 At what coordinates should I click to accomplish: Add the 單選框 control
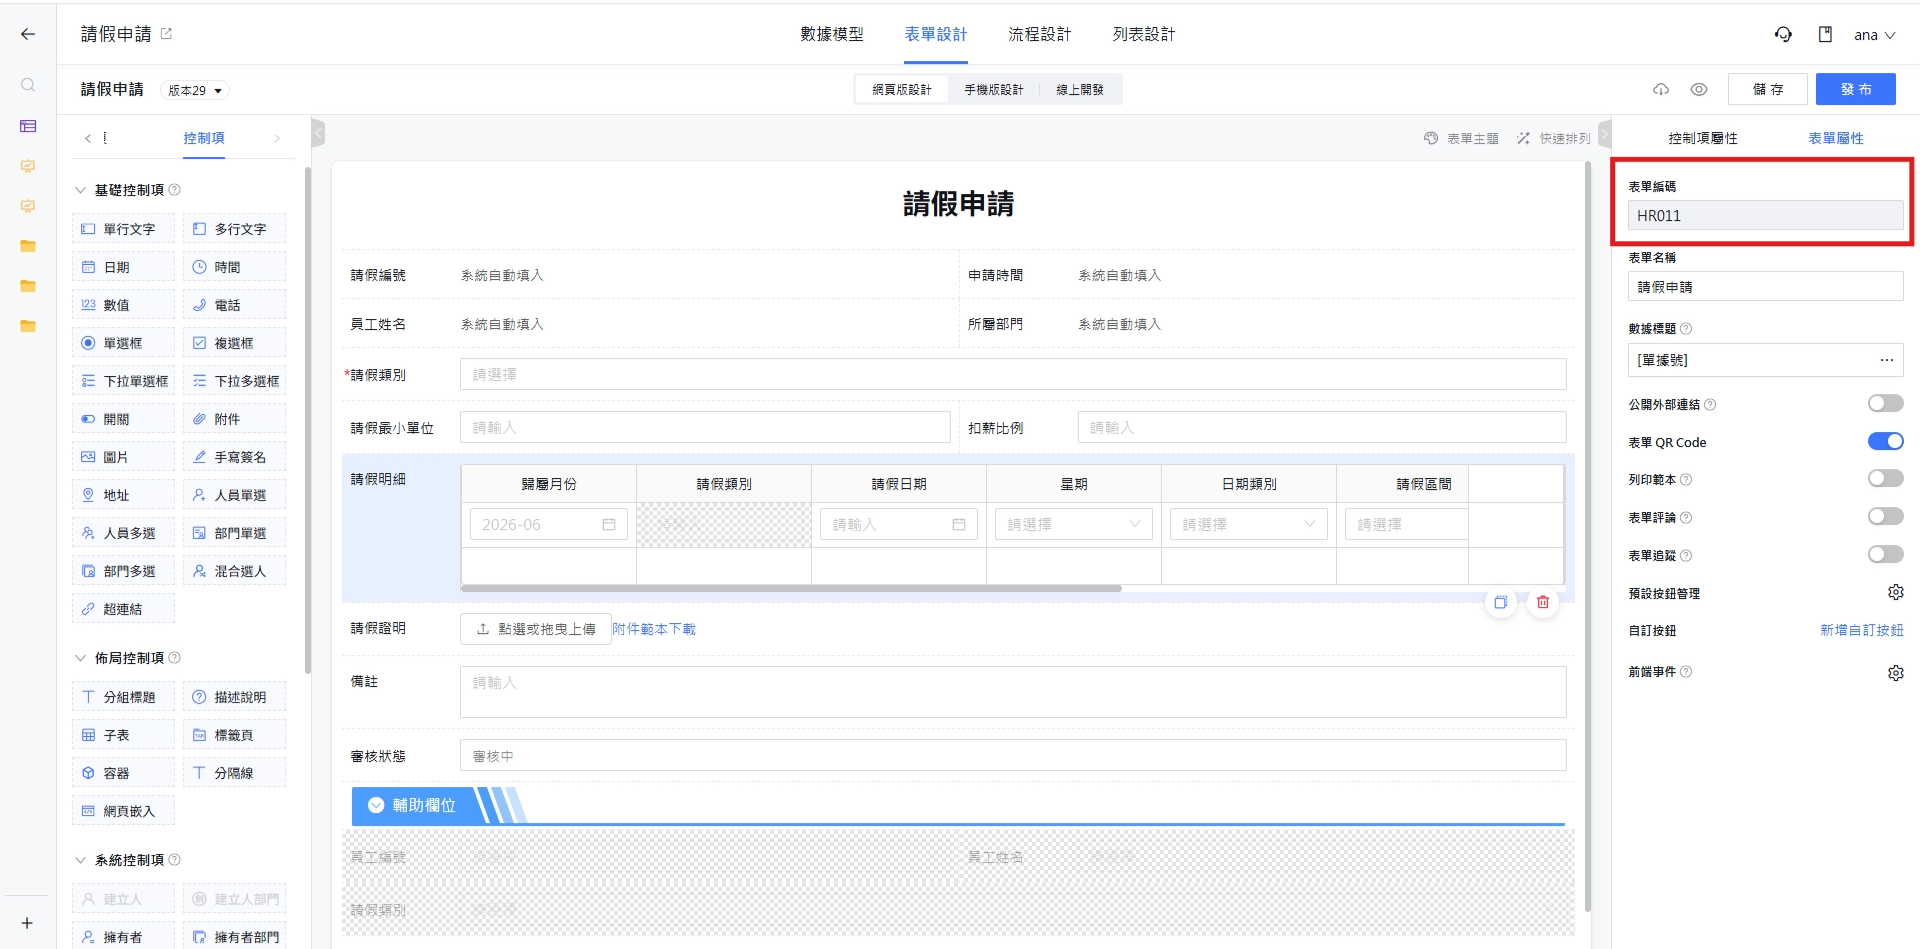pyautogui.click(x=124, y=343)
